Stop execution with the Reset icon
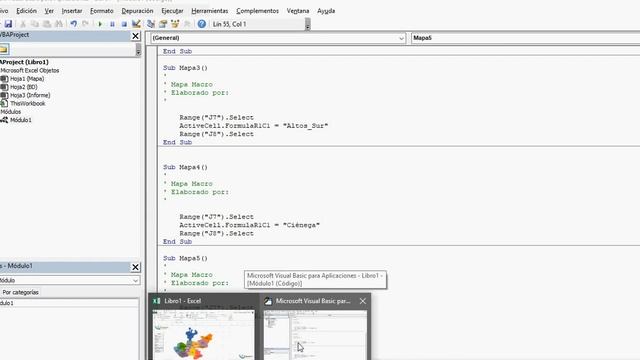 (124, 24)
